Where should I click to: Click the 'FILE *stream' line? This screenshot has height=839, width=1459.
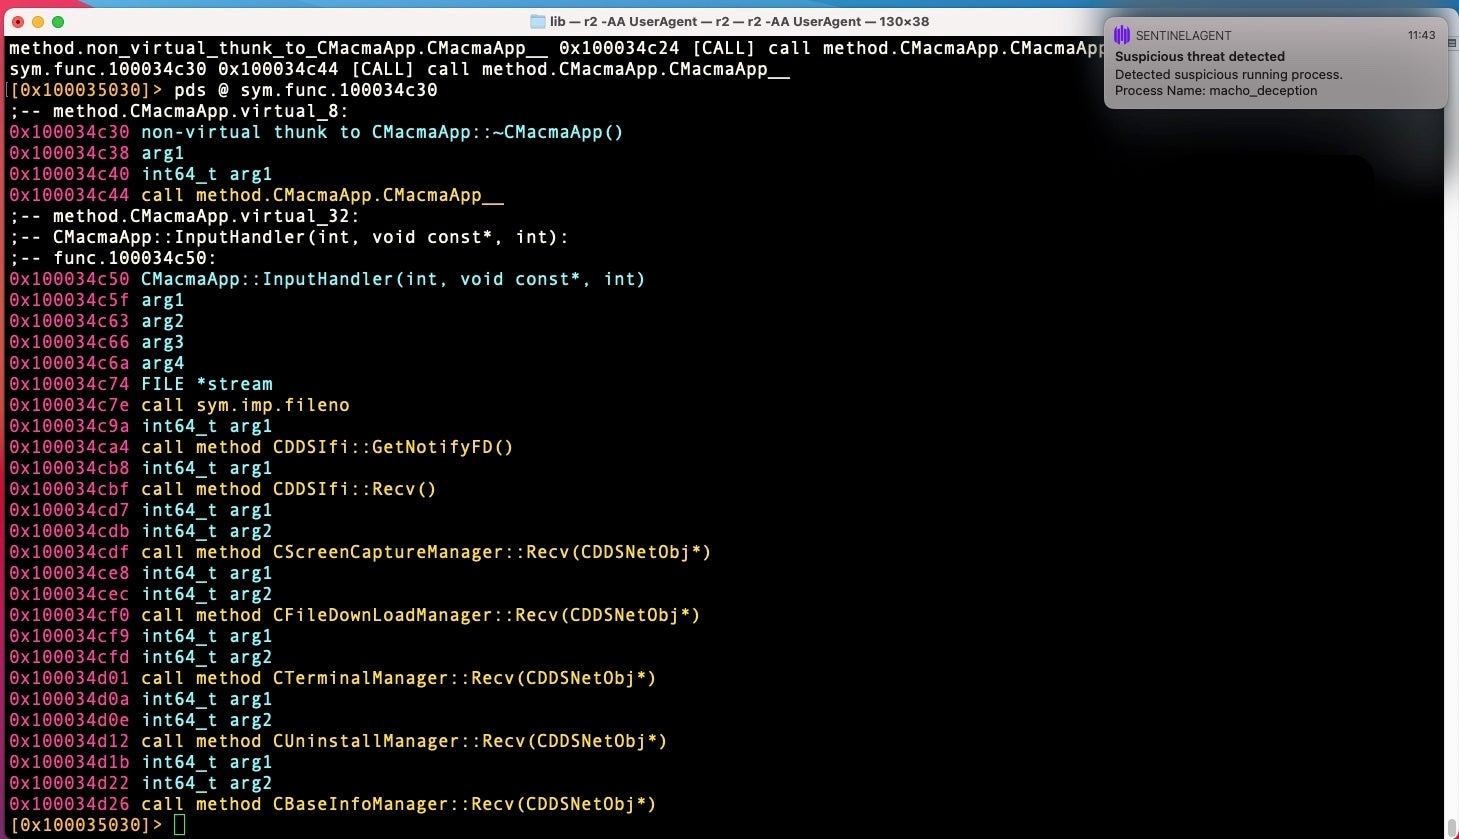206,384
